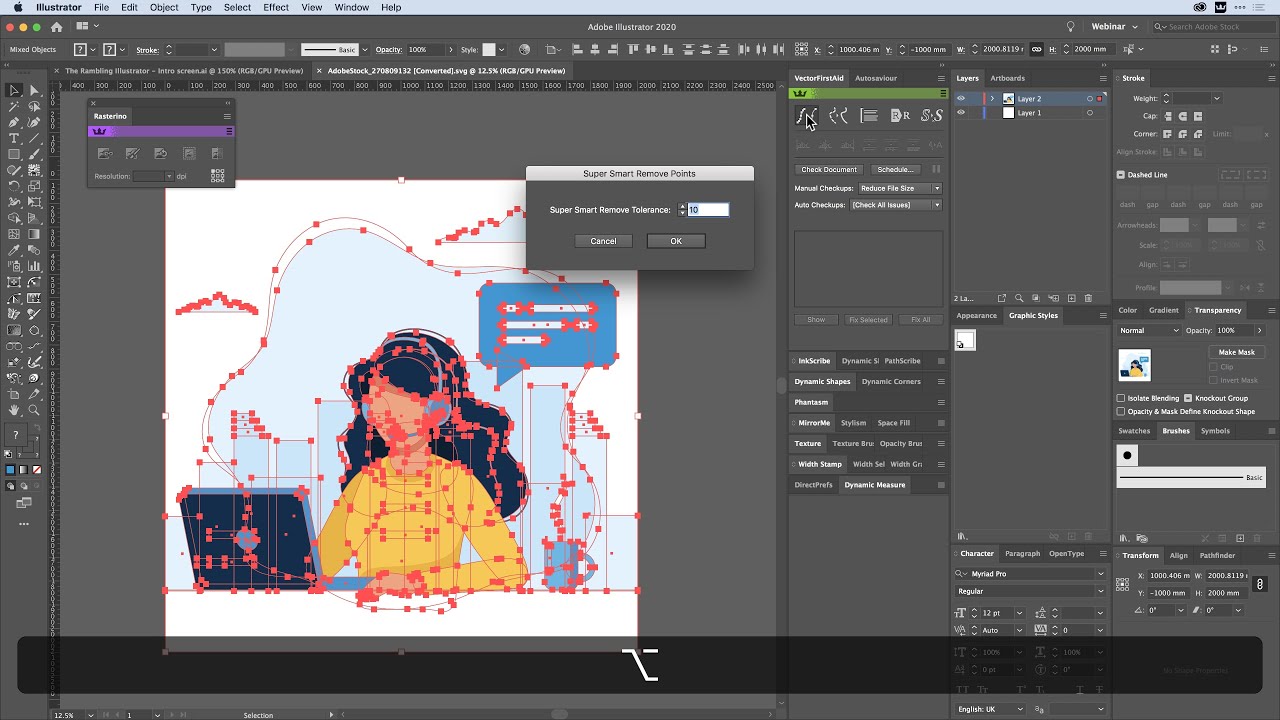This screenshot has height=720, width=1280.
Task: Enable the Isolate Blending checkbox
Action: point(1121,398)
